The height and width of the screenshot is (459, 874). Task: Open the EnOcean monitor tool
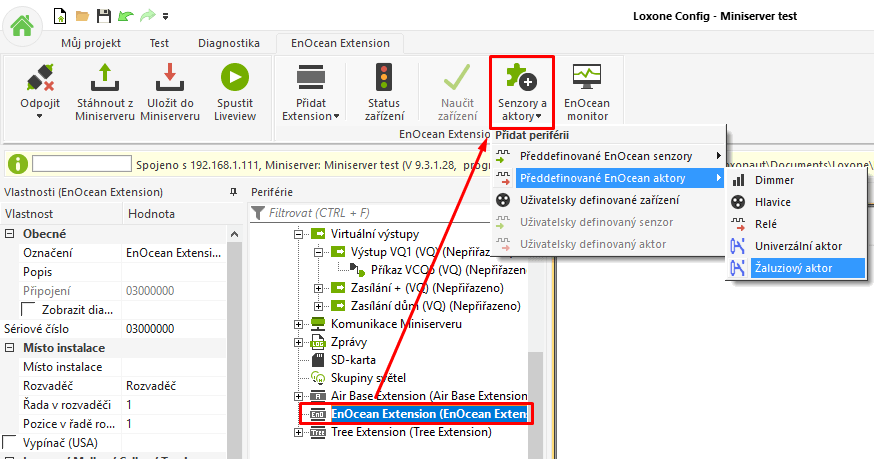tap(586, 78)
